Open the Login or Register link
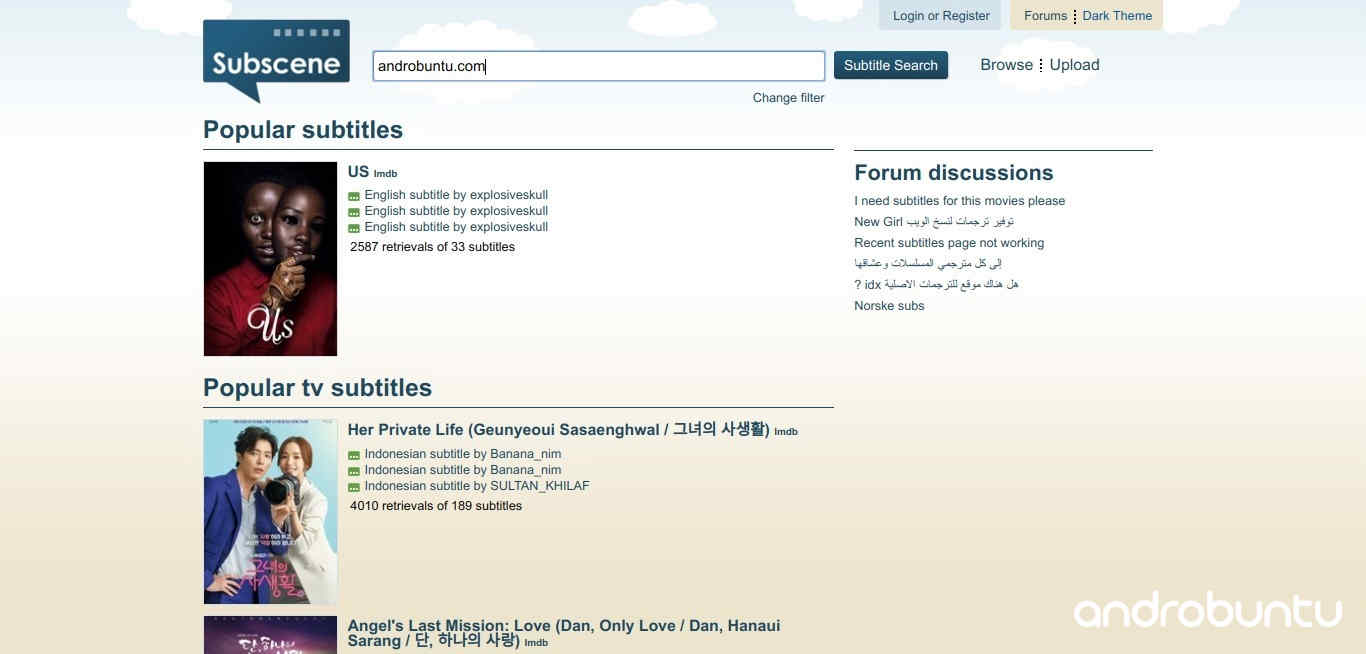This screenshot has width=1366, height=654. coord(940,16)
